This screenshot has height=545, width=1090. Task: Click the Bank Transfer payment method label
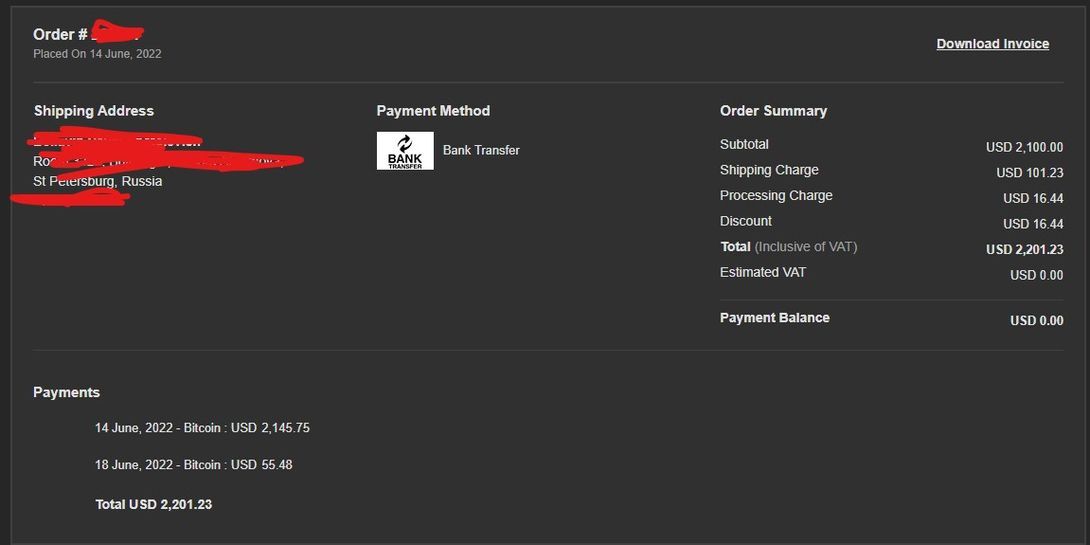click(481, 151)
